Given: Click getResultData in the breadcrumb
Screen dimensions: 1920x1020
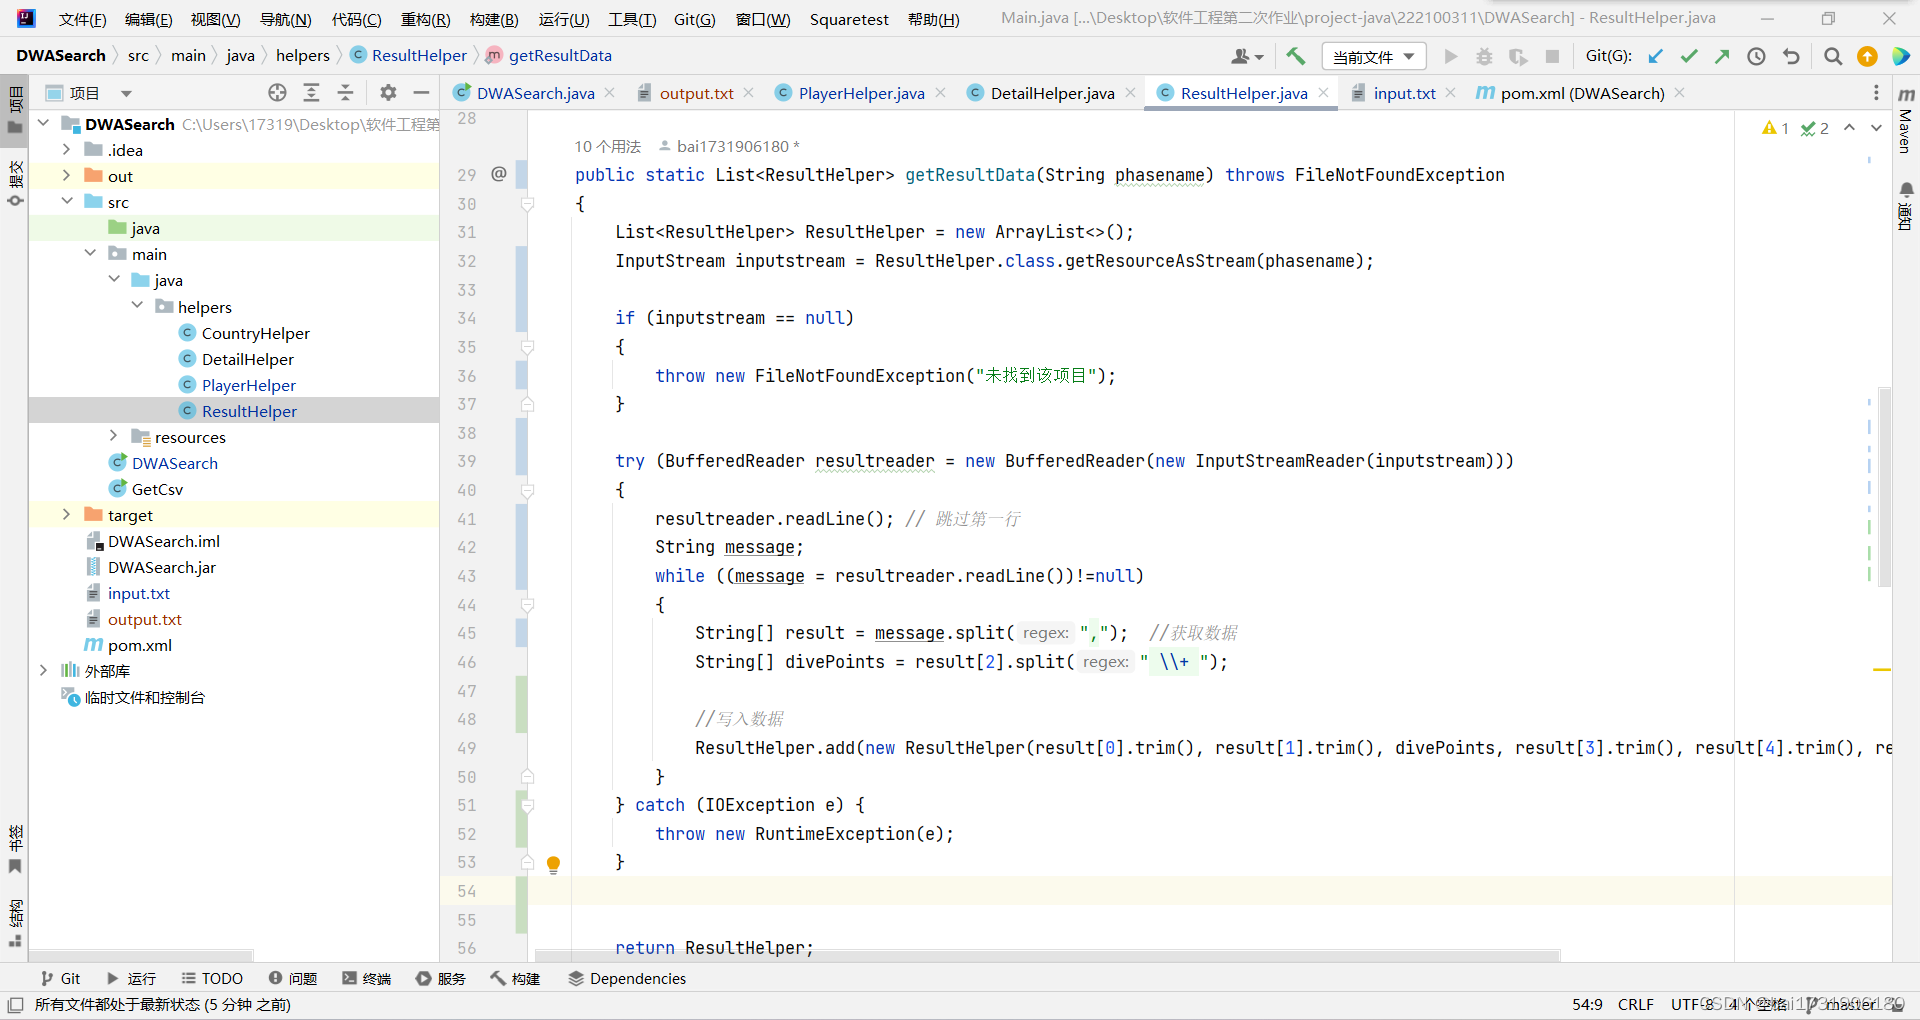Looking at the screenshot, I should [x=560, y=56].
